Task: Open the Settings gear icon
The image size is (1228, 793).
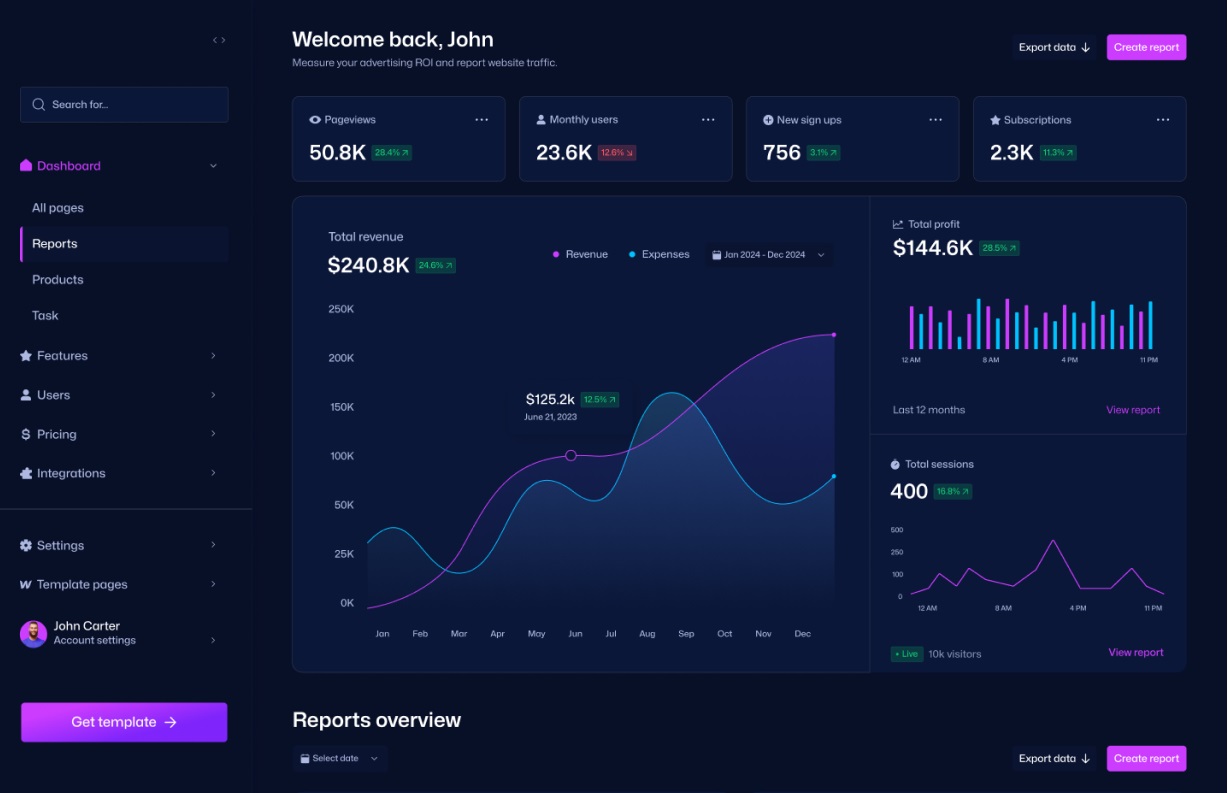Action: click(x=28, y=545)
